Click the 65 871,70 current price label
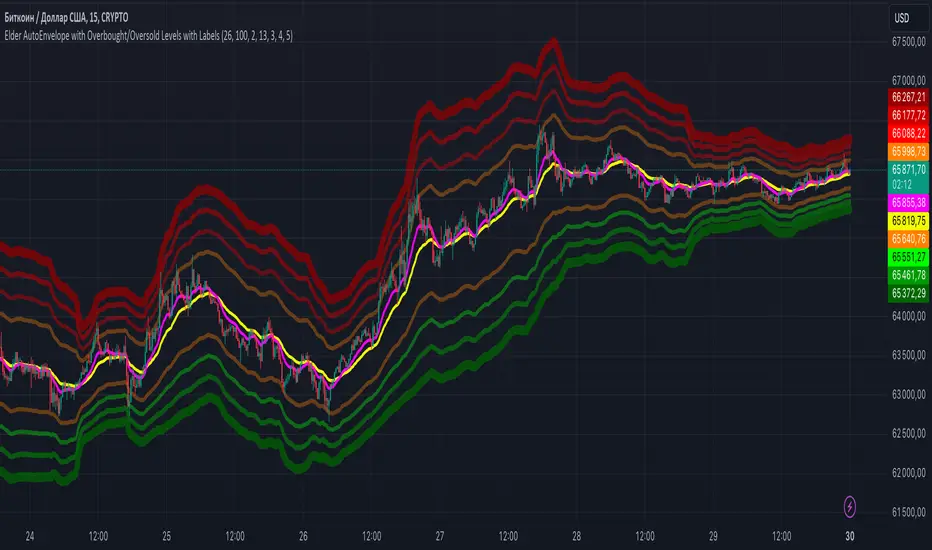Screen dimensions: 932x550 909,170
